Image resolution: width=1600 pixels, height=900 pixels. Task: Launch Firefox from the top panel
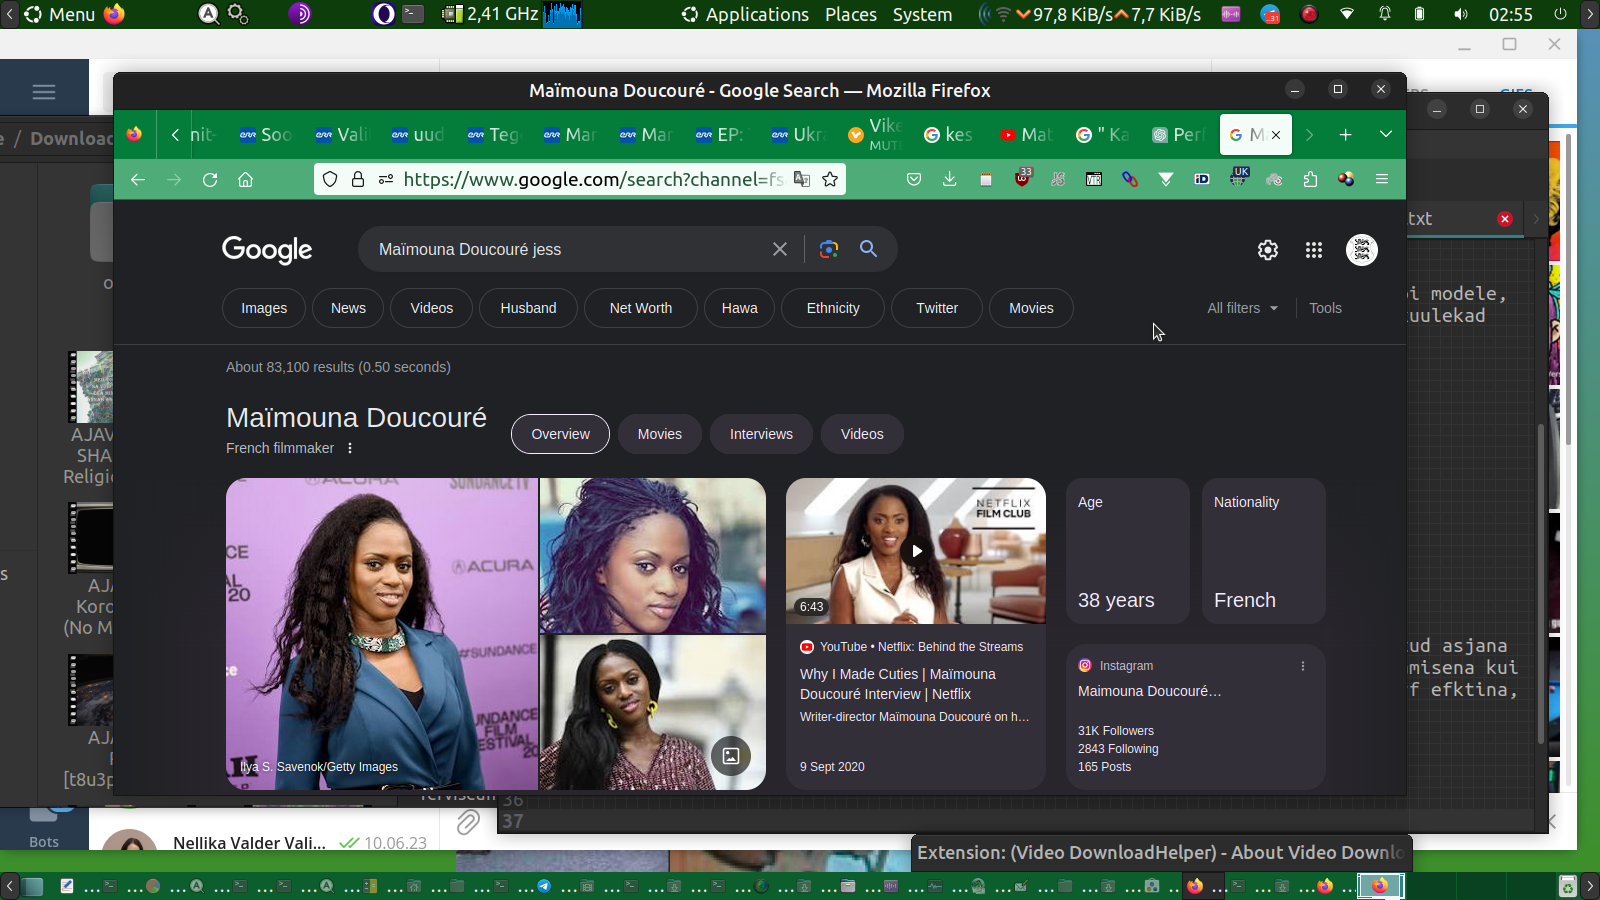[115, 14]
